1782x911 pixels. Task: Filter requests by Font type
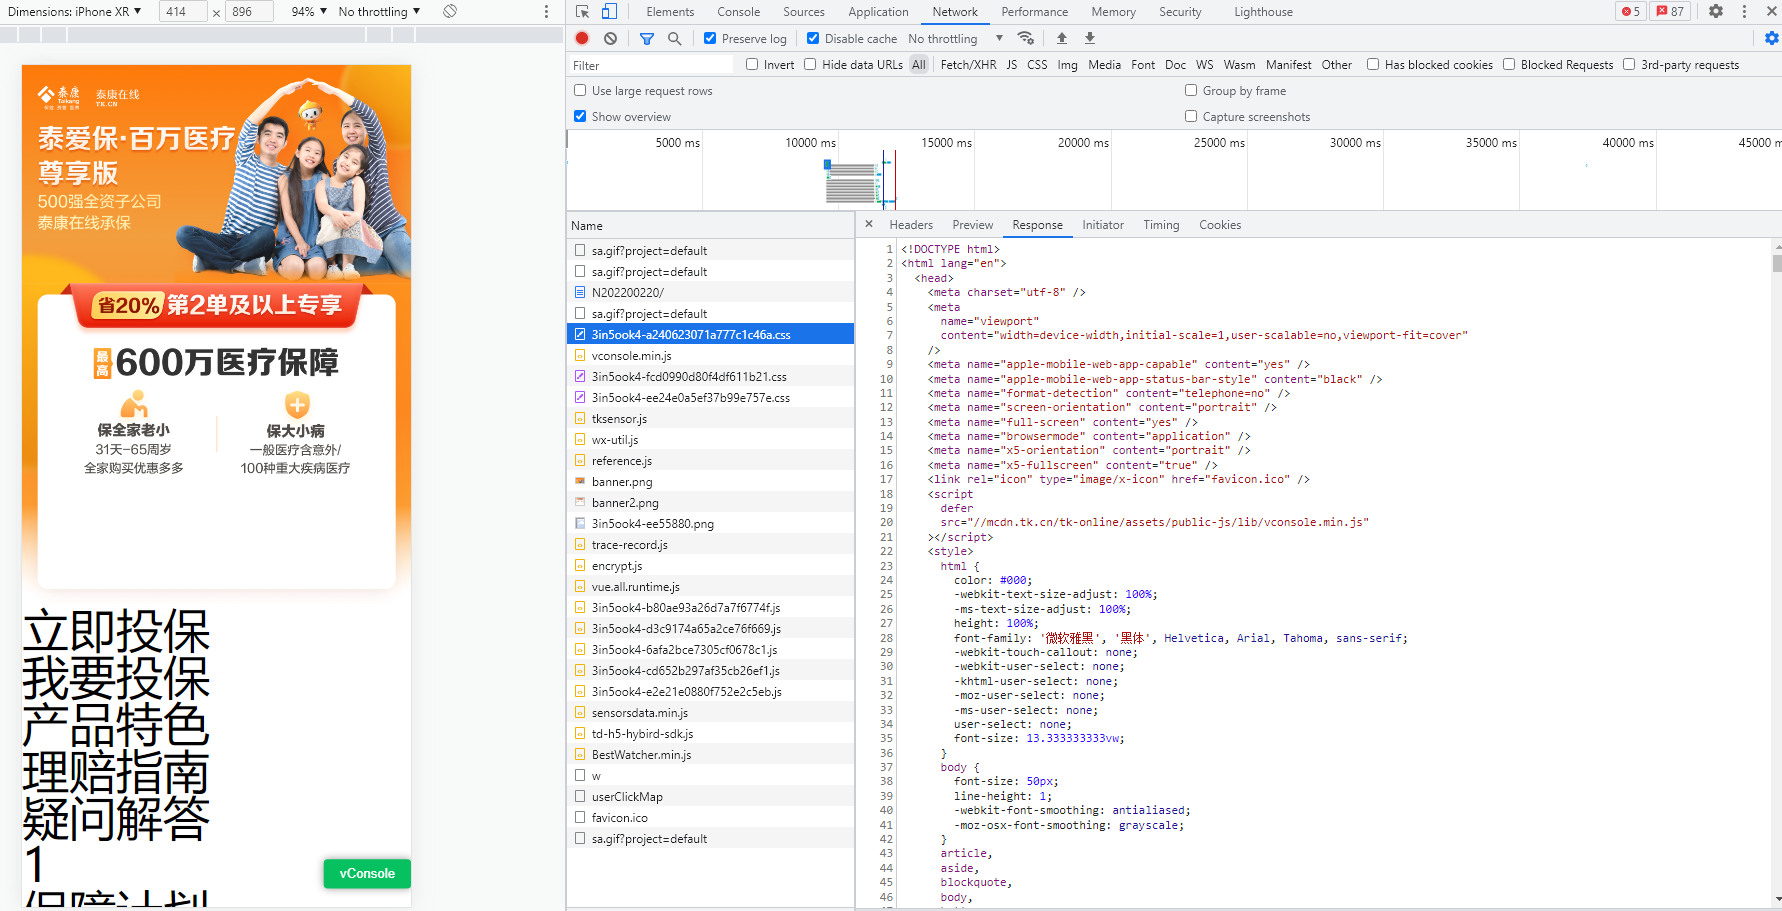(1143, 64)
